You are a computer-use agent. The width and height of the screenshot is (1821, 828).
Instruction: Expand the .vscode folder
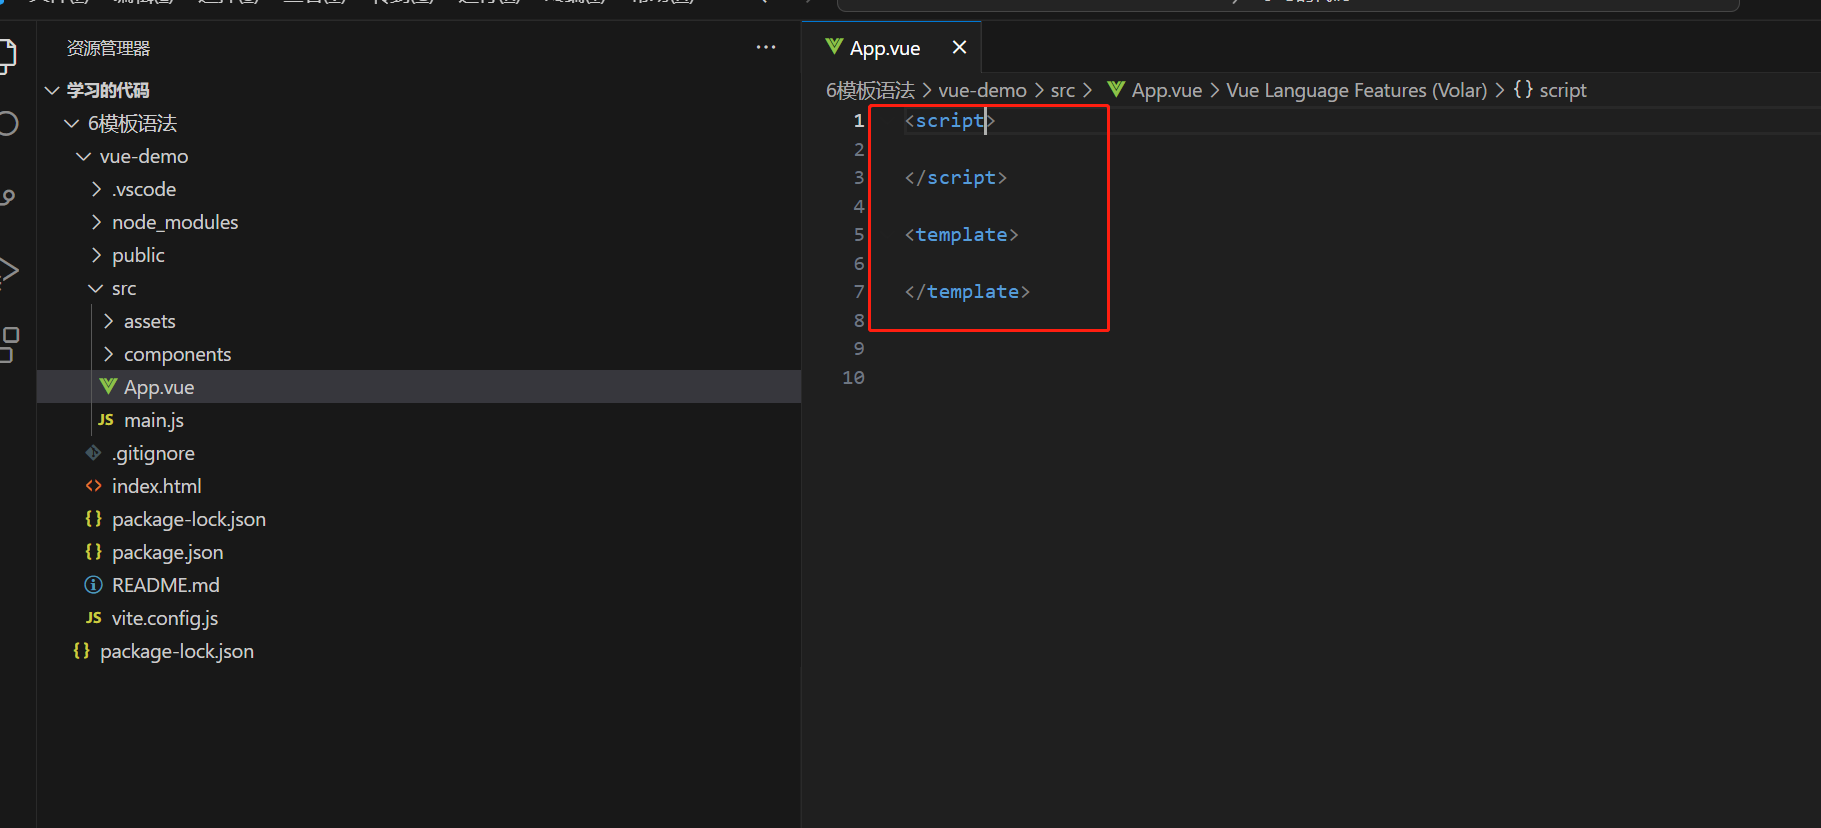click(96, 189)
